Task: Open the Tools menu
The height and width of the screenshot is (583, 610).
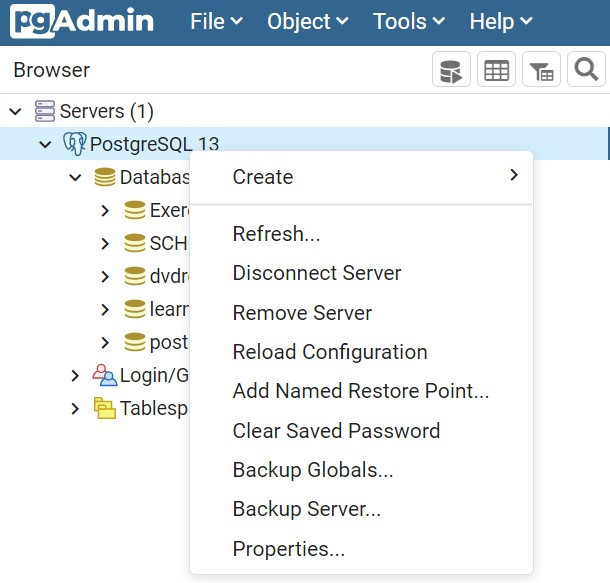Action: pyautogui.click(x=408, y=21)
